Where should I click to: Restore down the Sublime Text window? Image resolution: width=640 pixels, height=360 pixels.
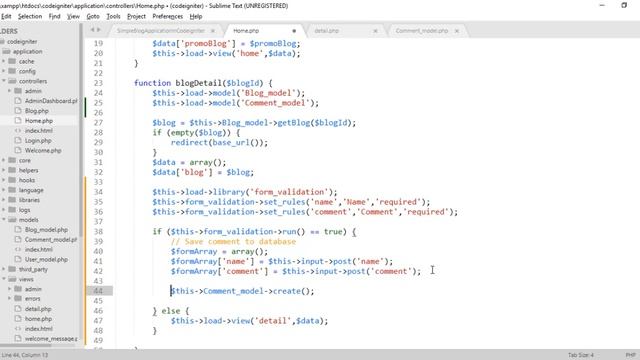click(x=624, y=6)
